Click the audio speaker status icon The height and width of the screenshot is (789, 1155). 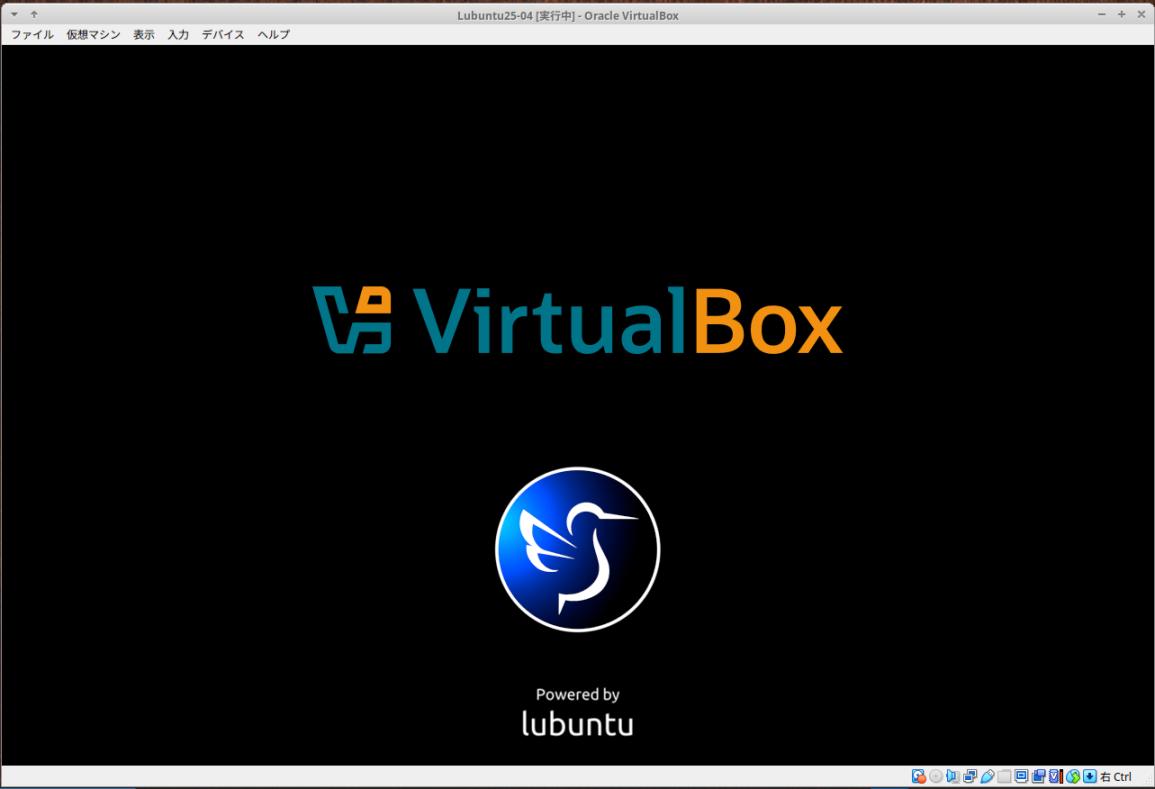tap(952, 776)
